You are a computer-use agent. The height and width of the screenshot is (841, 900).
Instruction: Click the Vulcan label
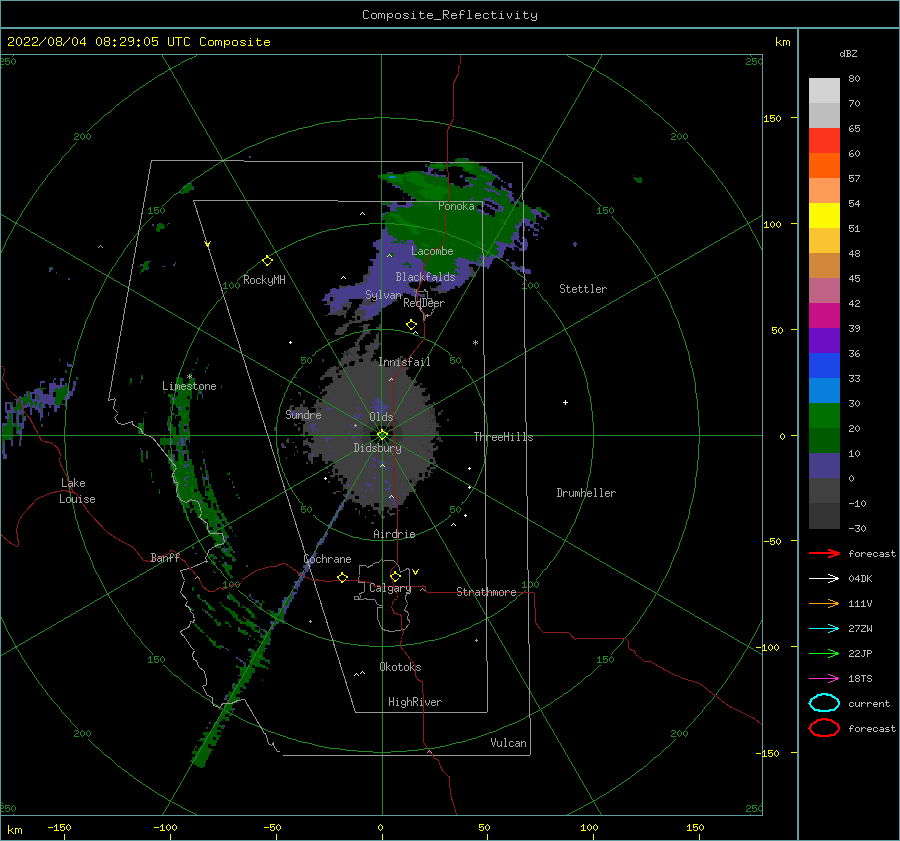tap(508, 743)
